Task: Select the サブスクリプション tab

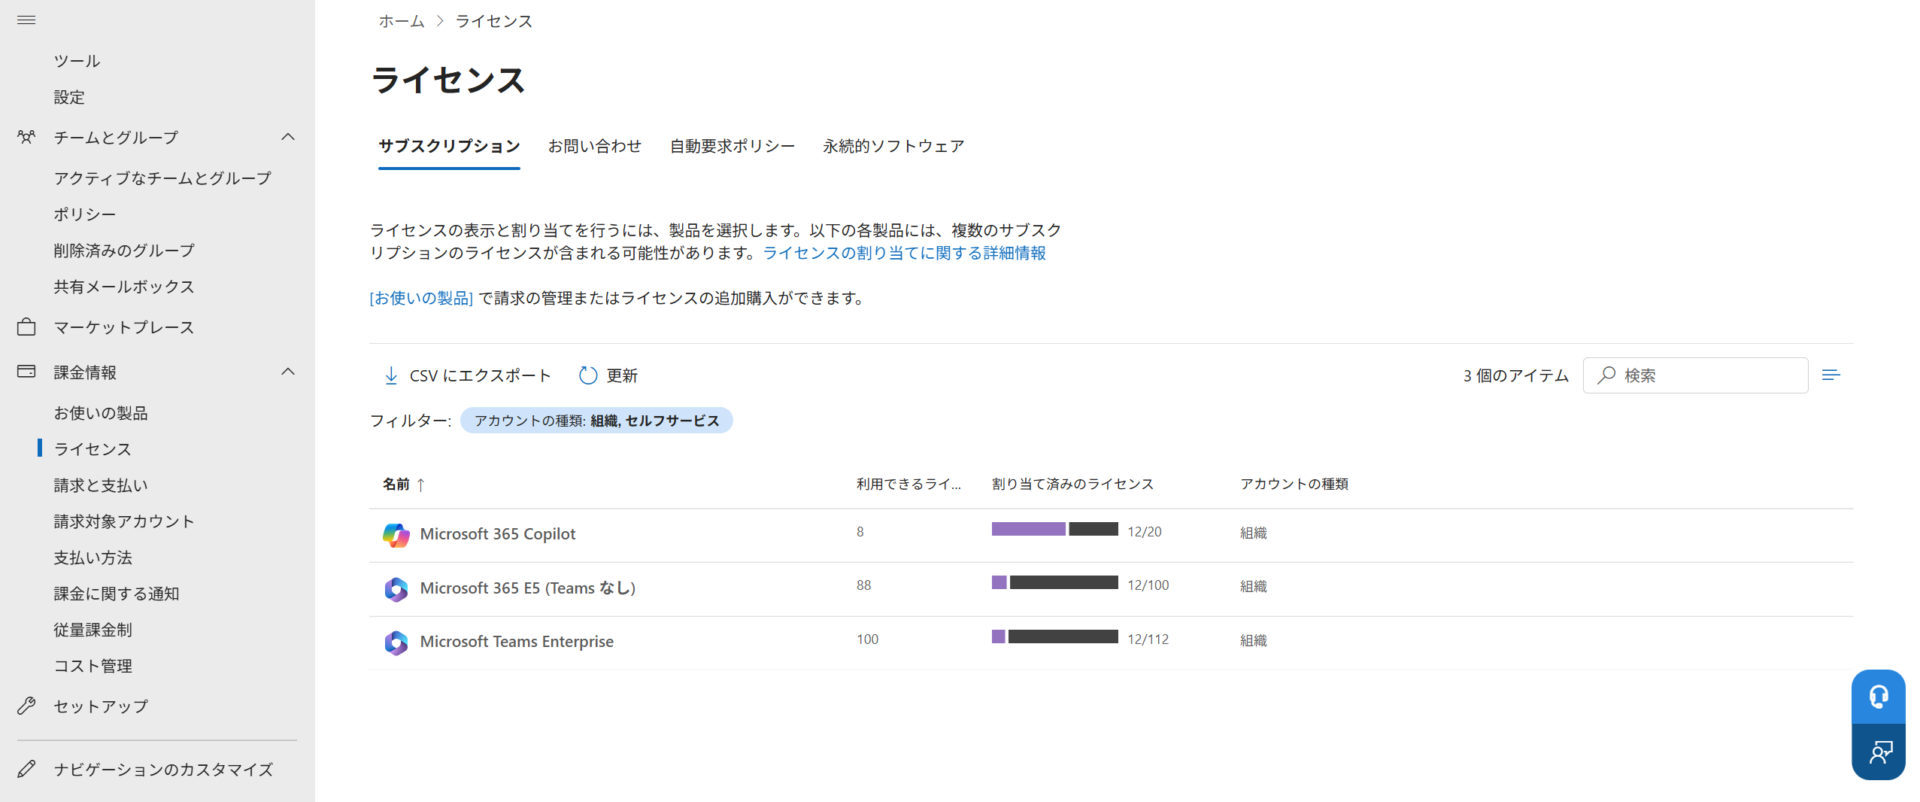Action: click(449, 146)
